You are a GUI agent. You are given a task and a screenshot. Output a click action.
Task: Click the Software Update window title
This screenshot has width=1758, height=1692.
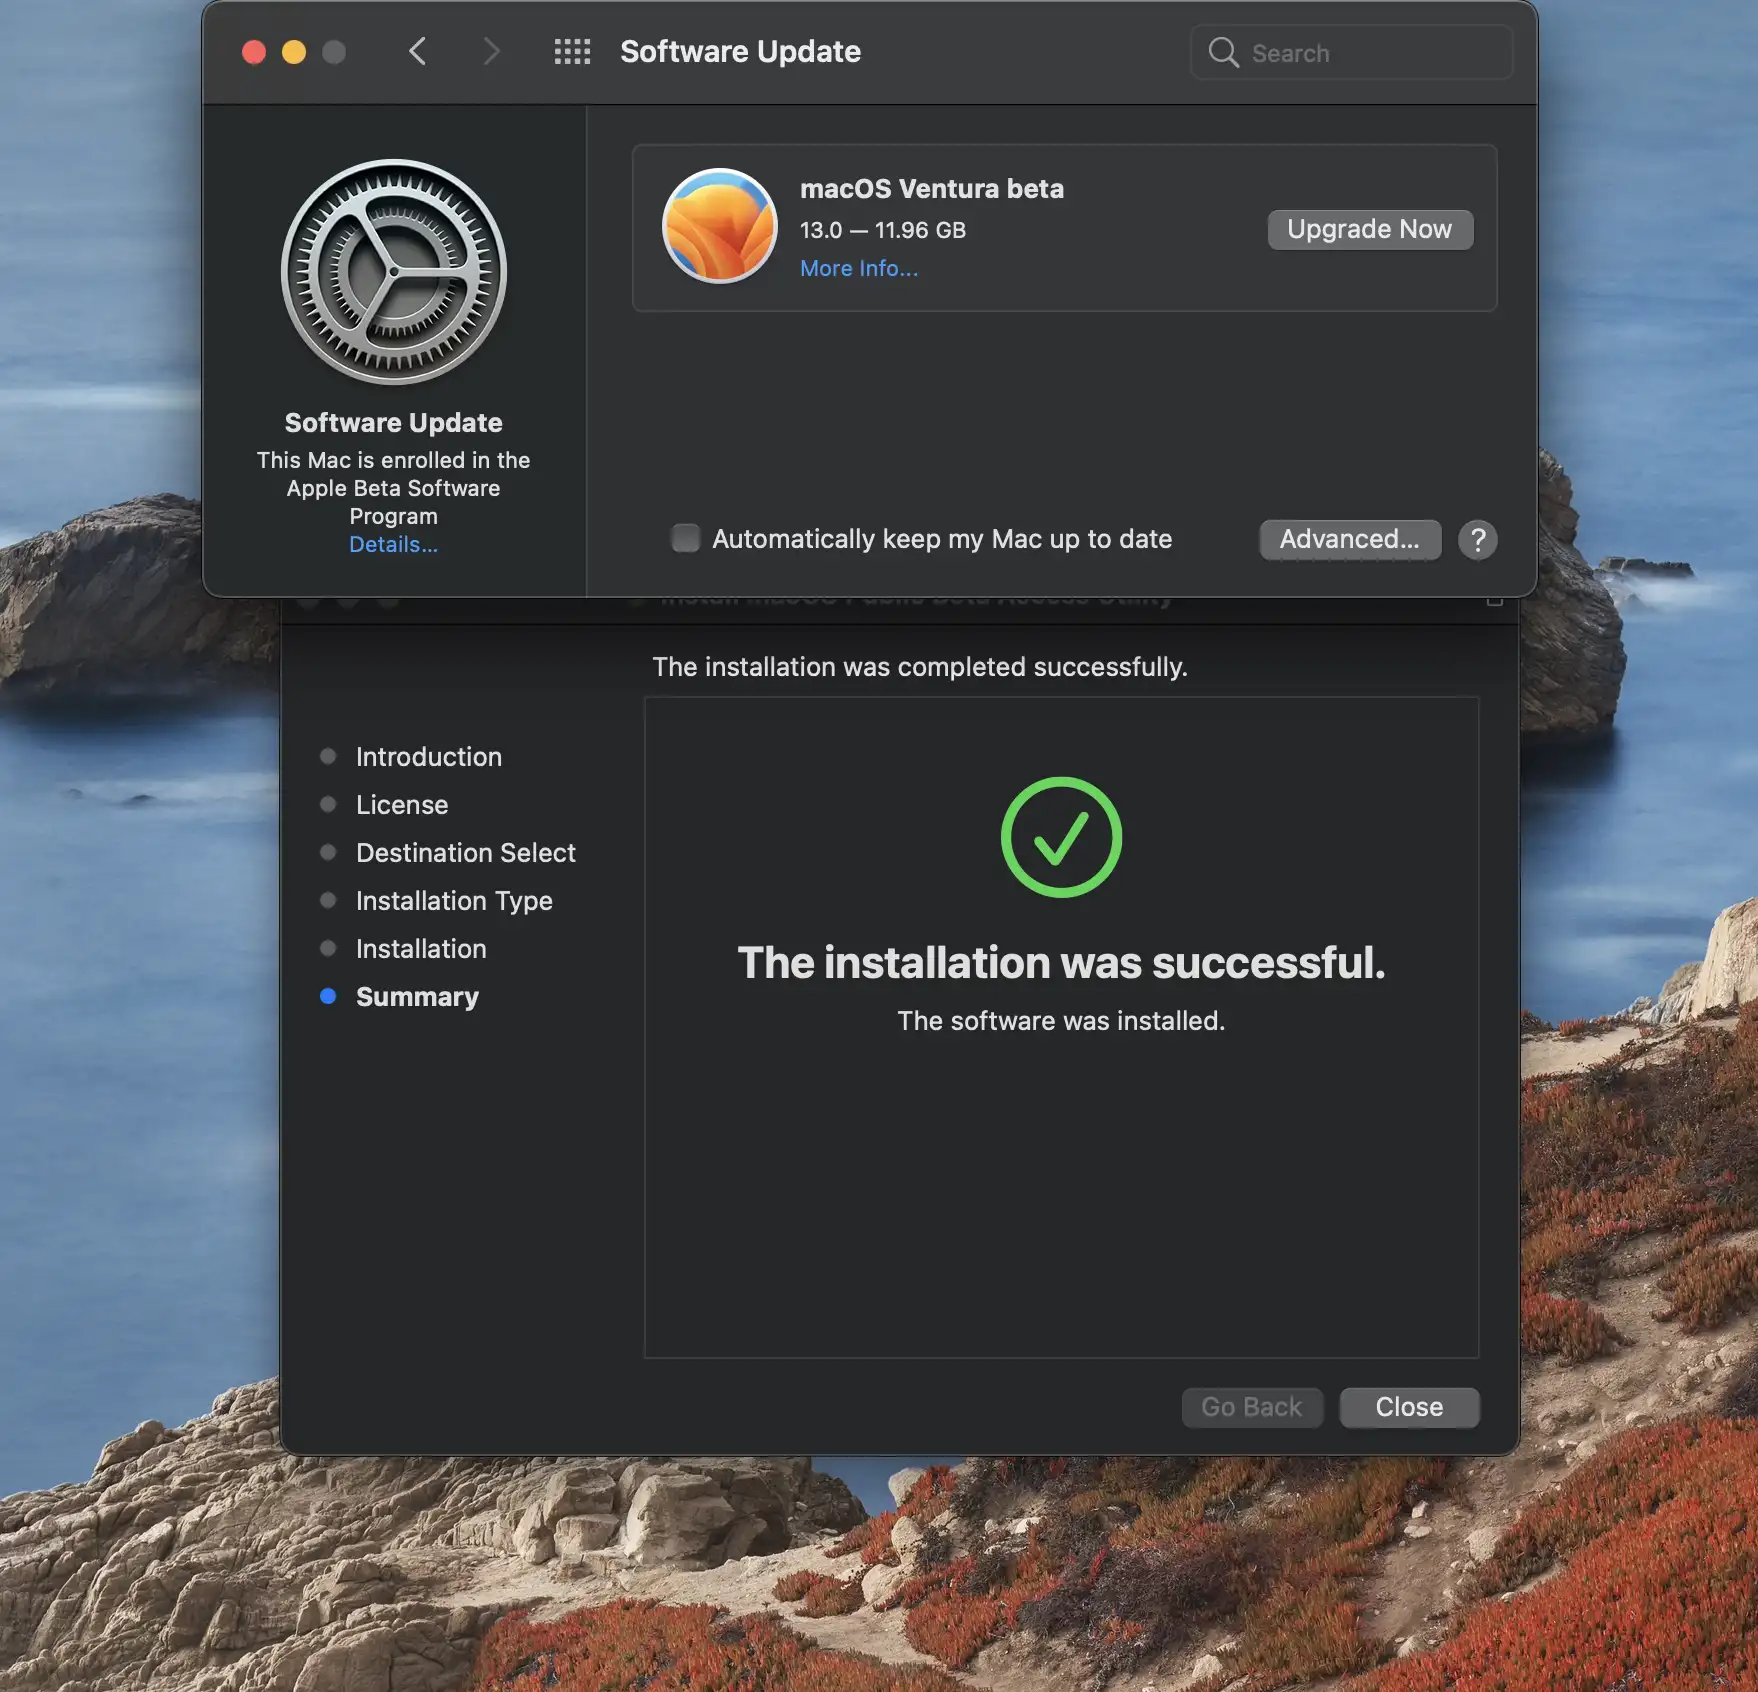[x=740, y=52]
